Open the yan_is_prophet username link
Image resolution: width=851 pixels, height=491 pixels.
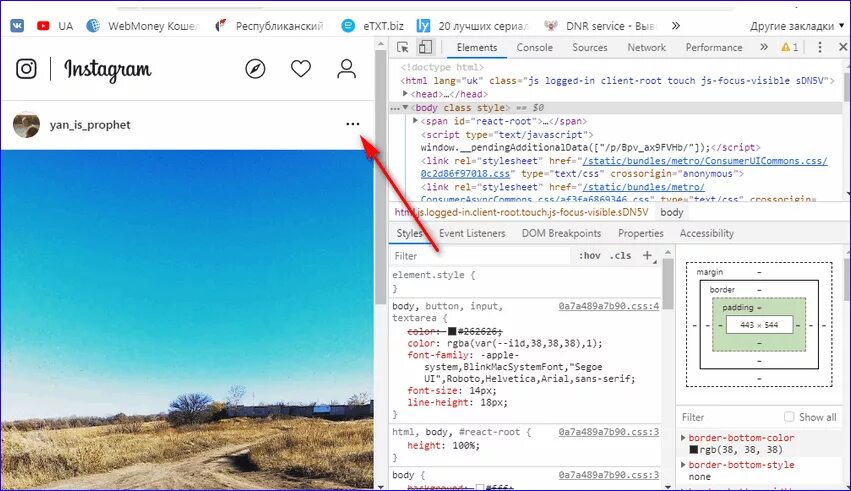click(x=90, y=125)
